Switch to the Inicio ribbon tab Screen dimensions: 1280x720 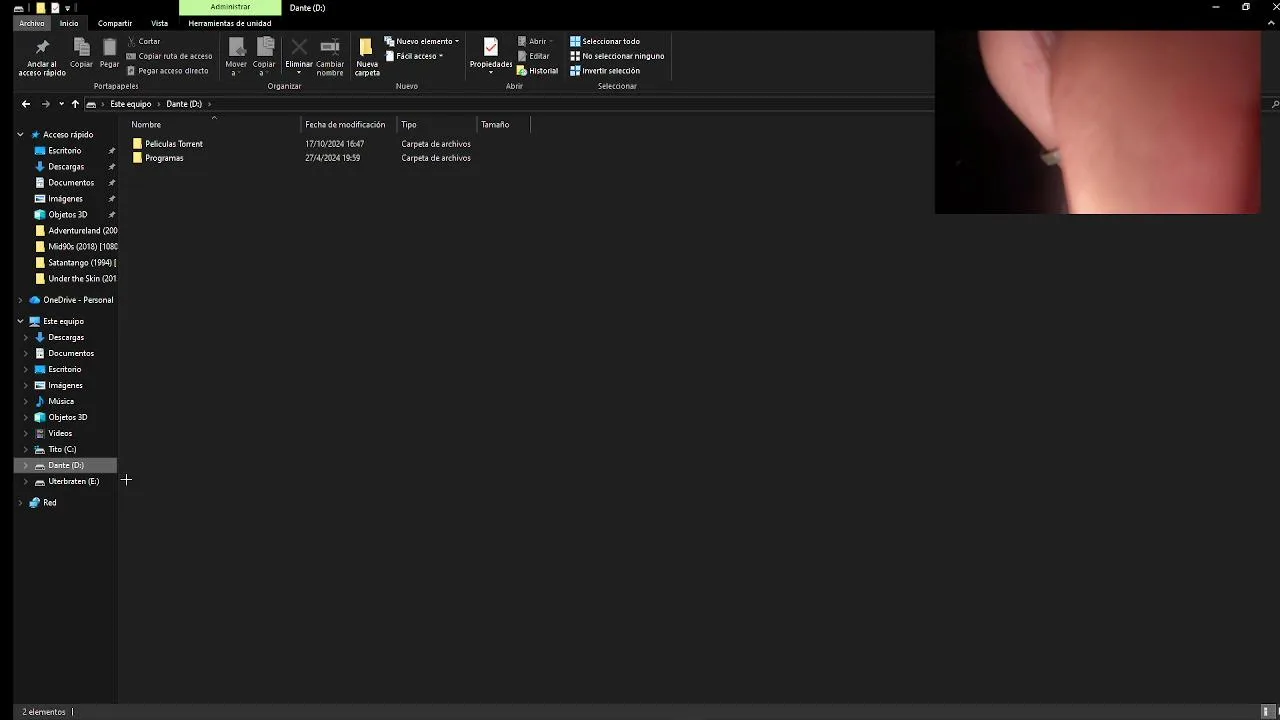click(x=69, y=23)
